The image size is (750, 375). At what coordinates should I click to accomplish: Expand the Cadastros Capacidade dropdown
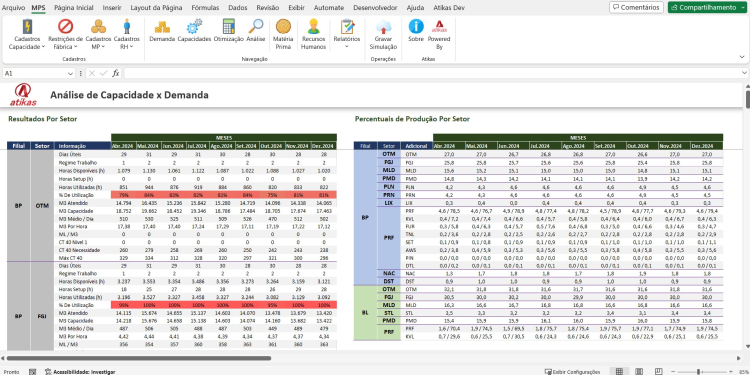(27, 34)
